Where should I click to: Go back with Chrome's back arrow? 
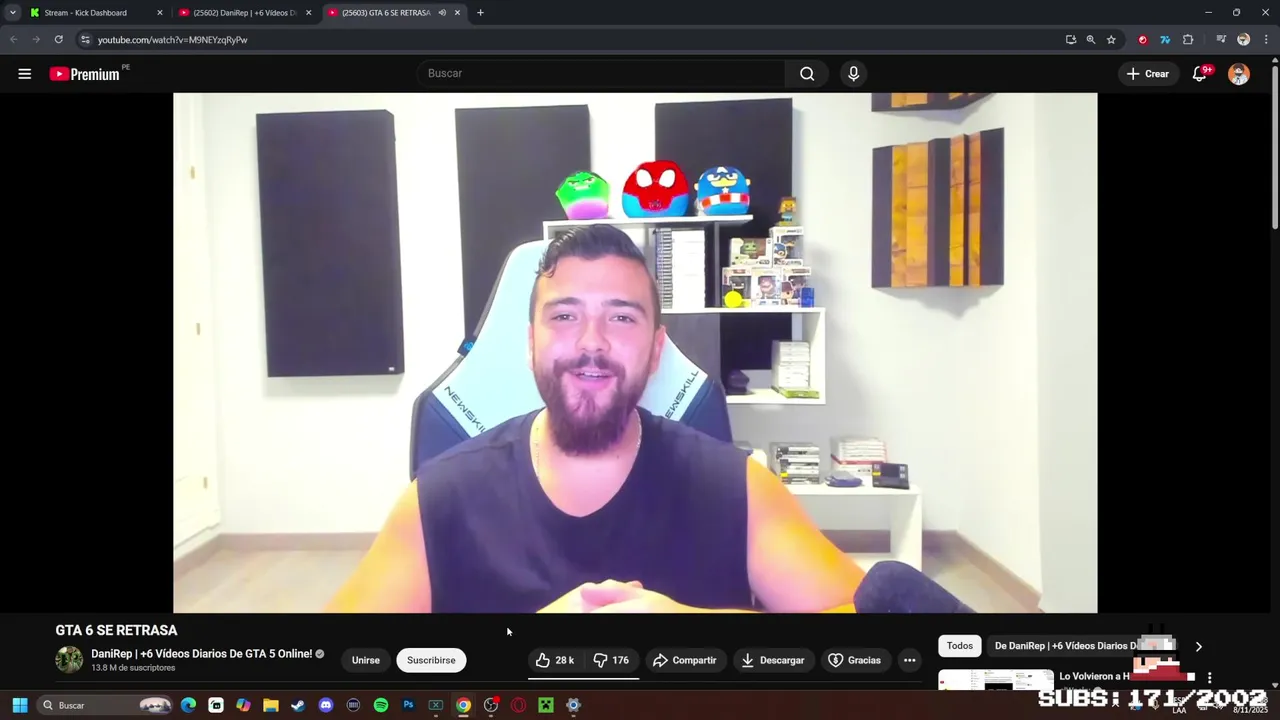(13, 40)
